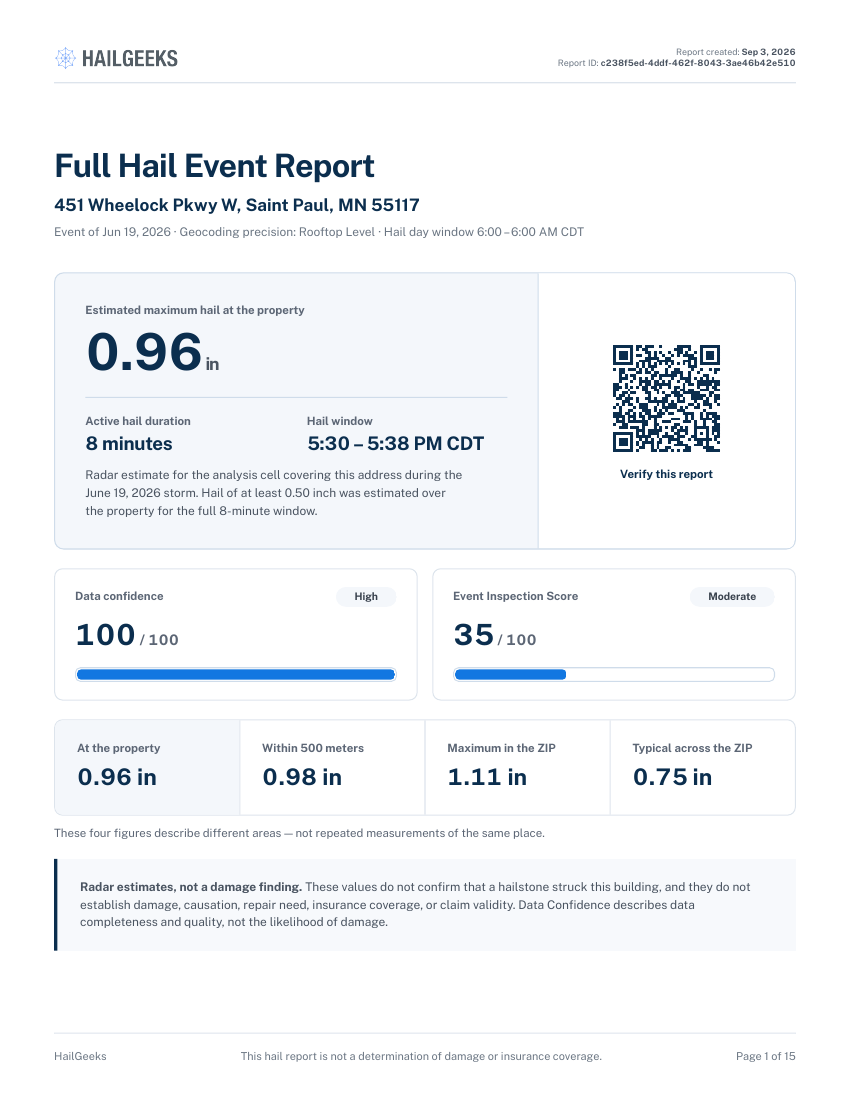The height and width of the screenshot is (1100, 850).
Task: Click the 'Radar estimates, not a damage finding.' heading
Action: (x=191, y=887)
